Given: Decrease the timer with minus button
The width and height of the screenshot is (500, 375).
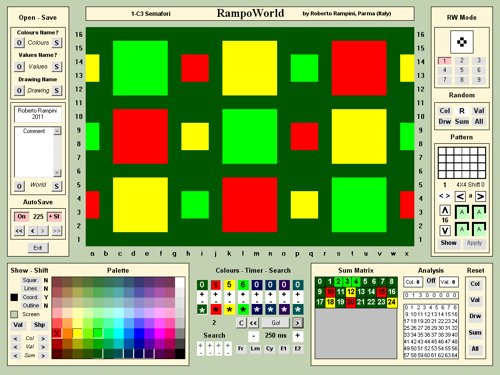Looking at the screenshot, I should coord(254,336).
